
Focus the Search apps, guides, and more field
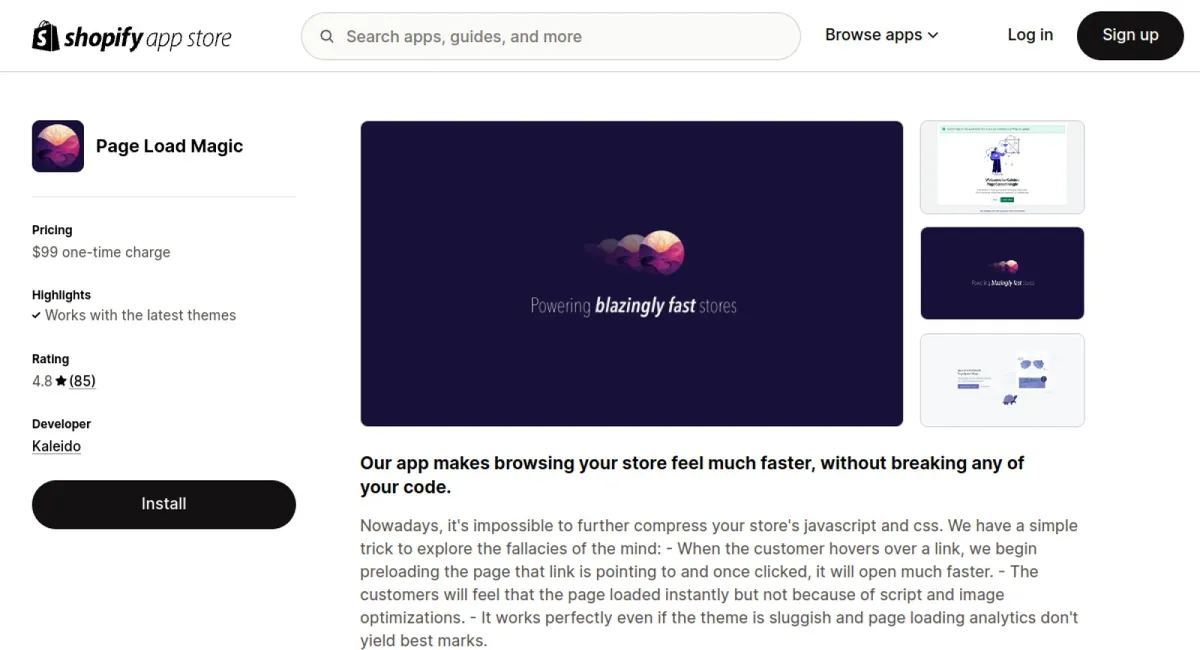click(x=560, y=37)
